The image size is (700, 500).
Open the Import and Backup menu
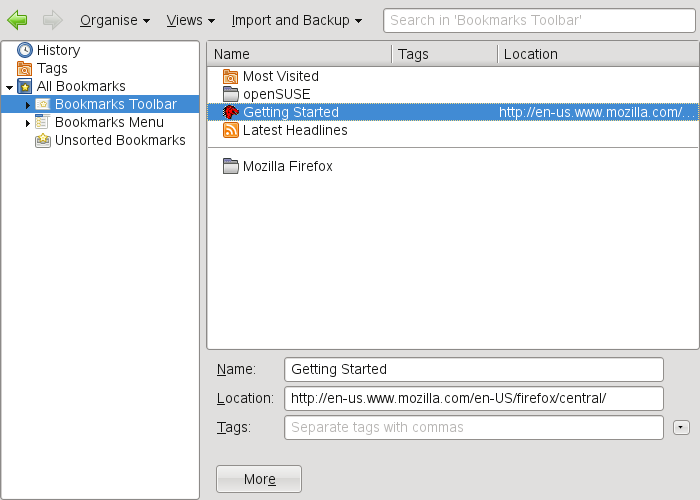296,20
